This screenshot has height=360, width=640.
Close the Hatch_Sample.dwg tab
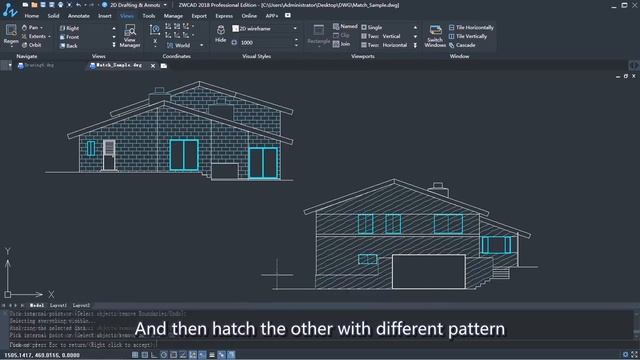[153, 66]
